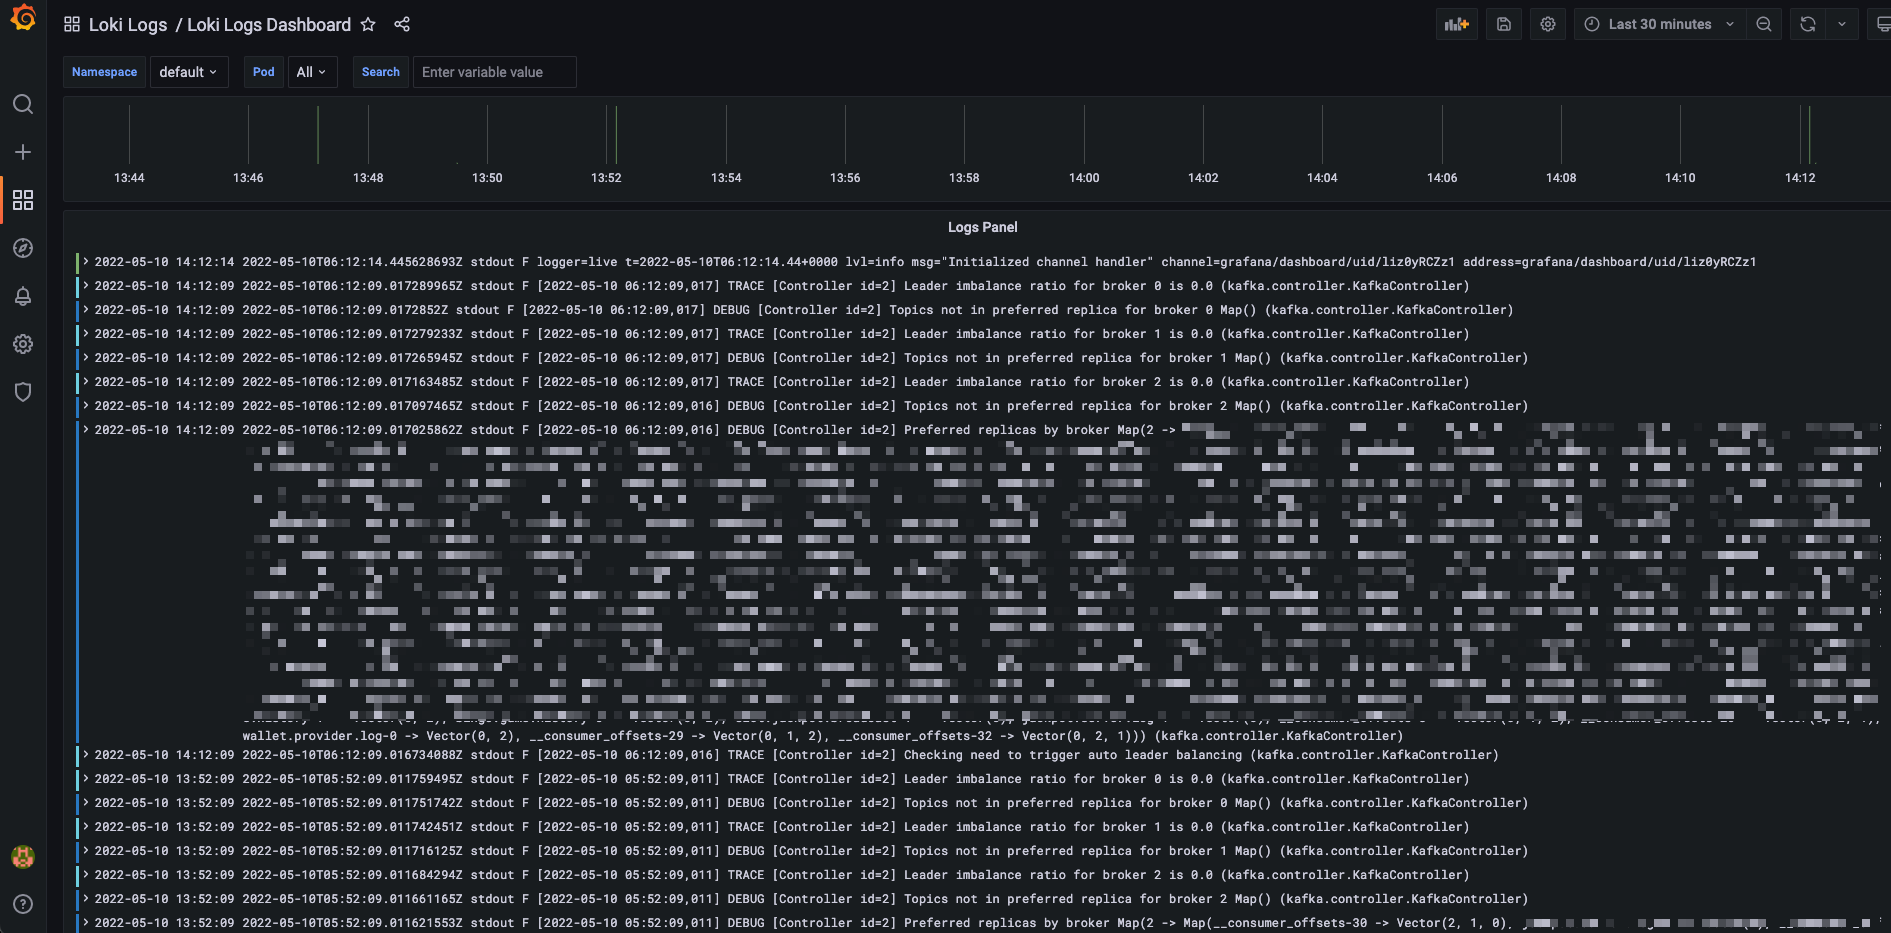
Task: Click the 13:46 time axis label
Action: 248,178
